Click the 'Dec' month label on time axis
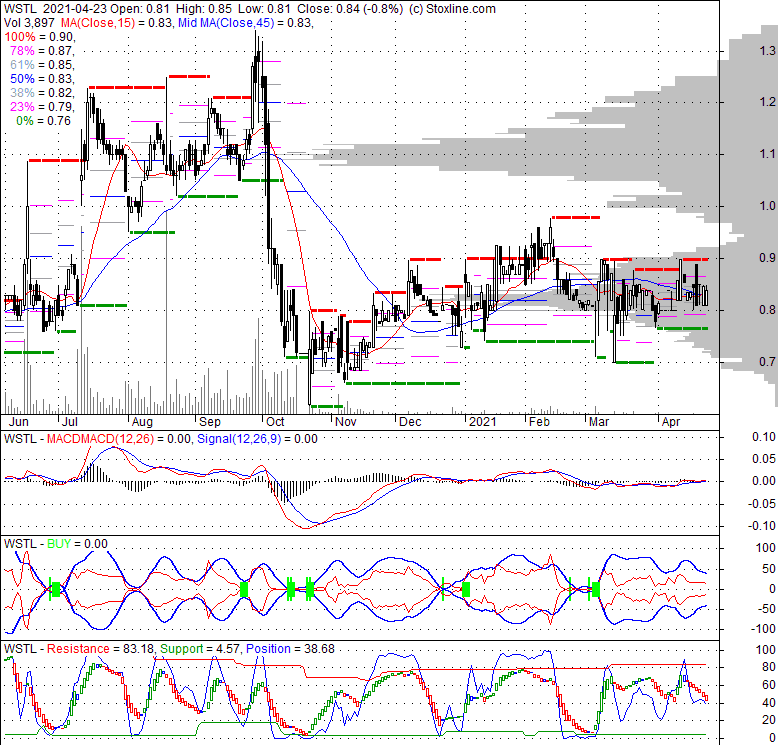 [410, 422]
